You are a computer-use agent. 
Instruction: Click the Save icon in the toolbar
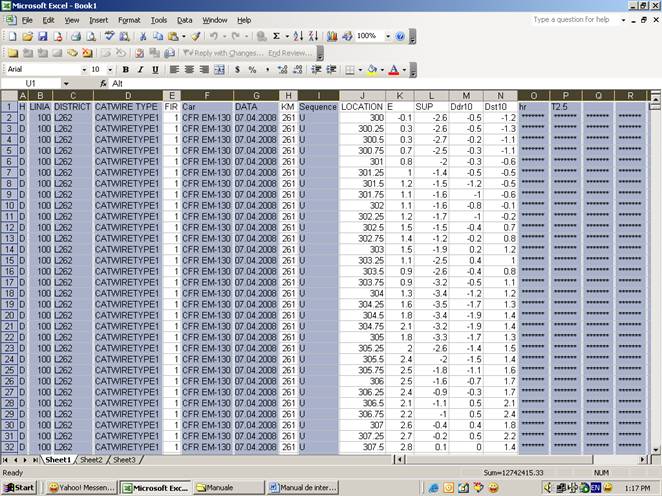click(40, 36)
